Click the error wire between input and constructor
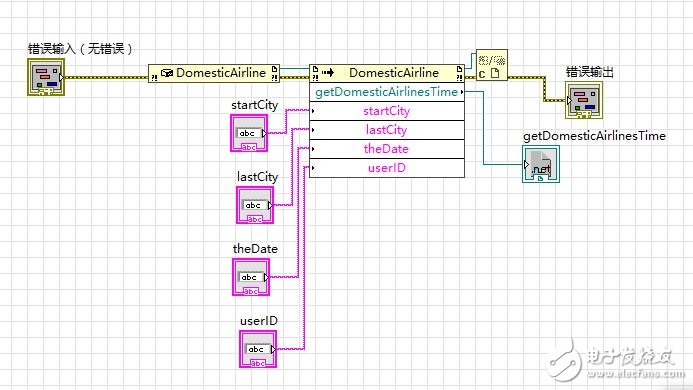Image resolution: width=693 pixels, height=390 pixels. [106, 77]
